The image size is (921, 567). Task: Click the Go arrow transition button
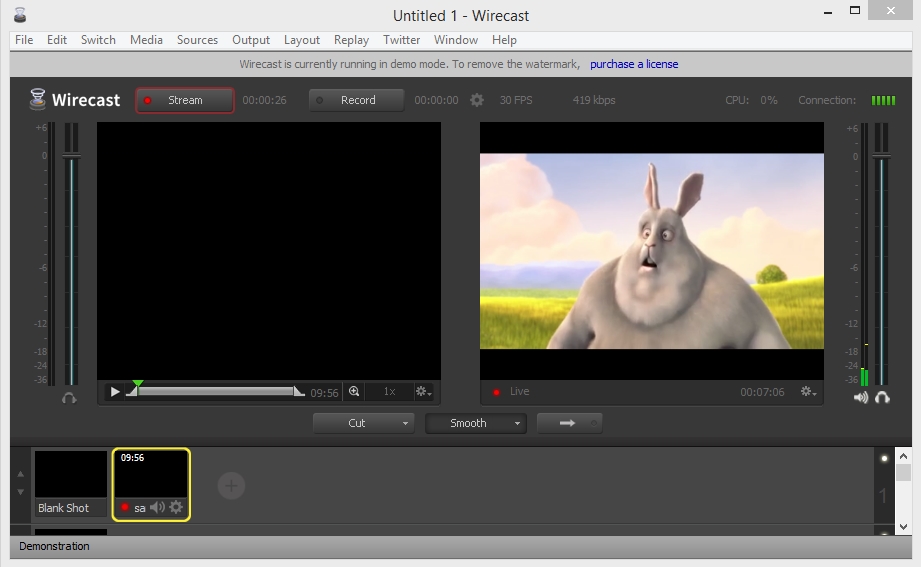[567, 423]
